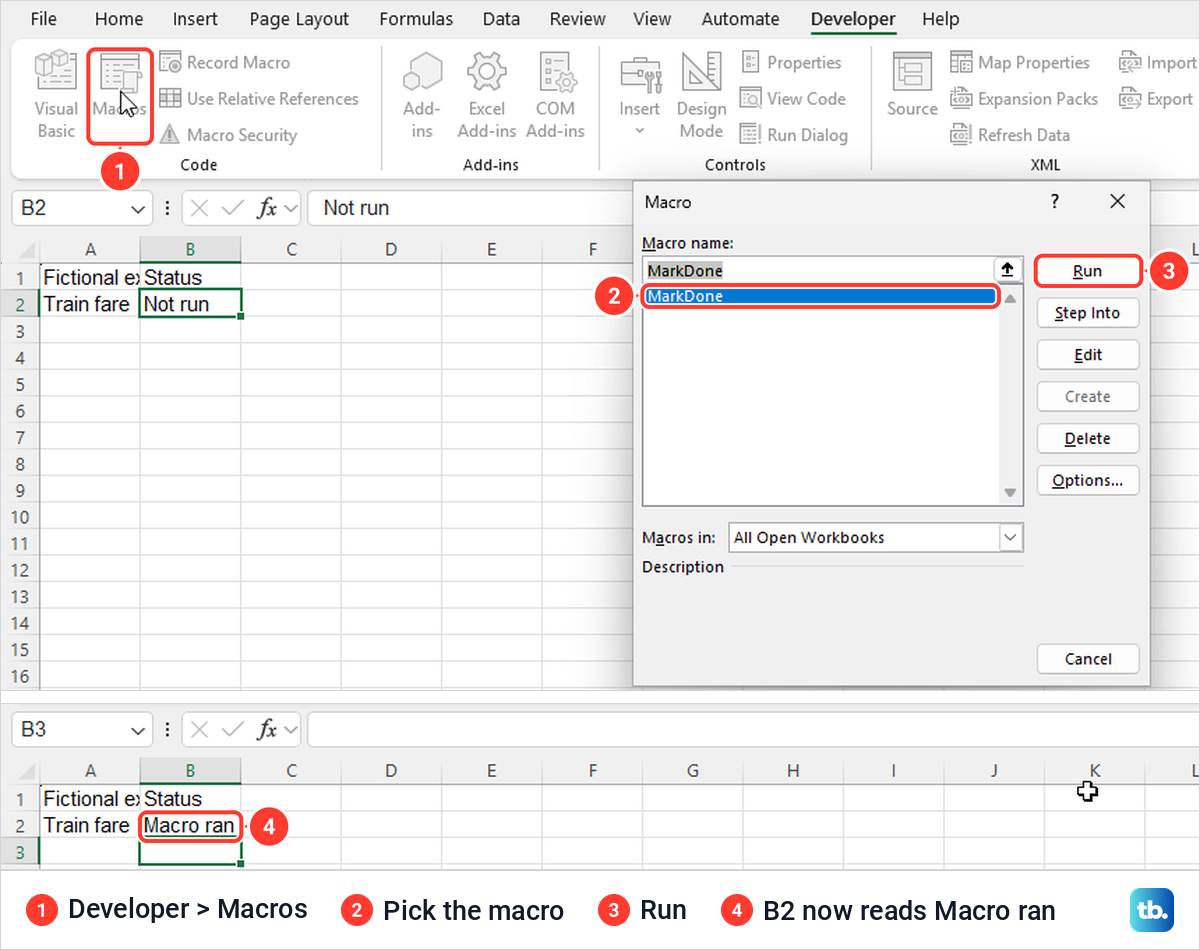Switch to the Page Layout tab
This screenshot has height=950, width=1200.
pyautogui.click(x=300, y=18)
